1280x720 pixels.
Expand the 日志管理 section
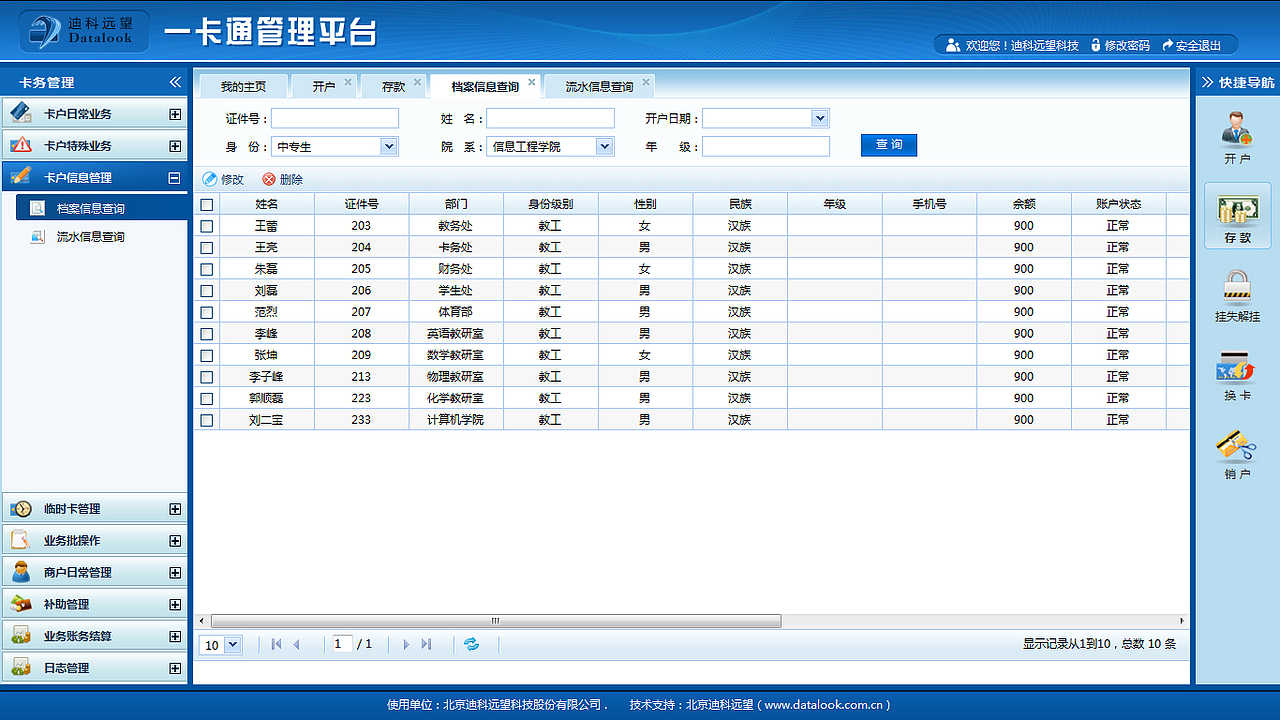click(175, 668)
